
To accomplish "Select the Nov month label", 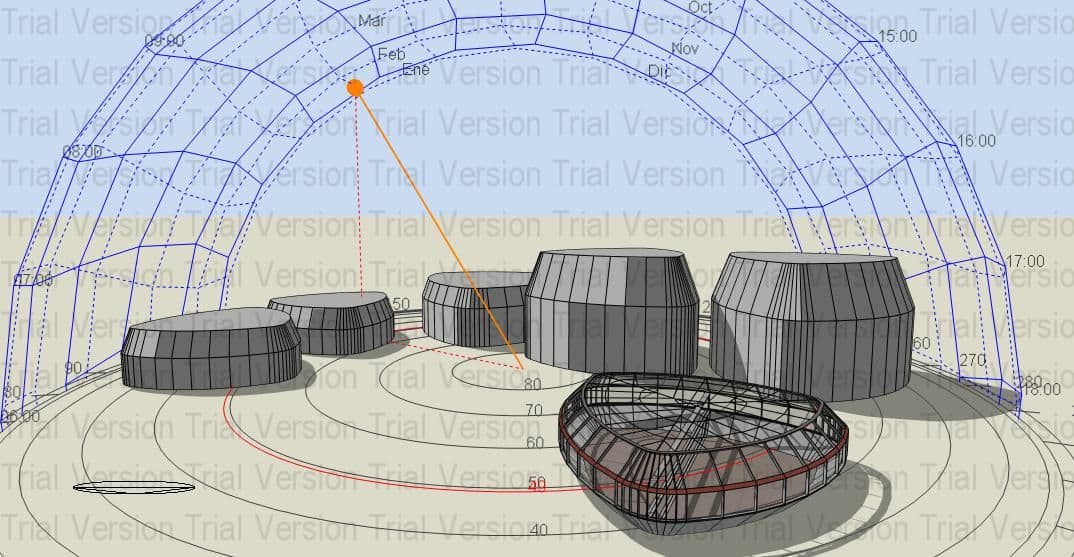I will click(x=685, y=49).
